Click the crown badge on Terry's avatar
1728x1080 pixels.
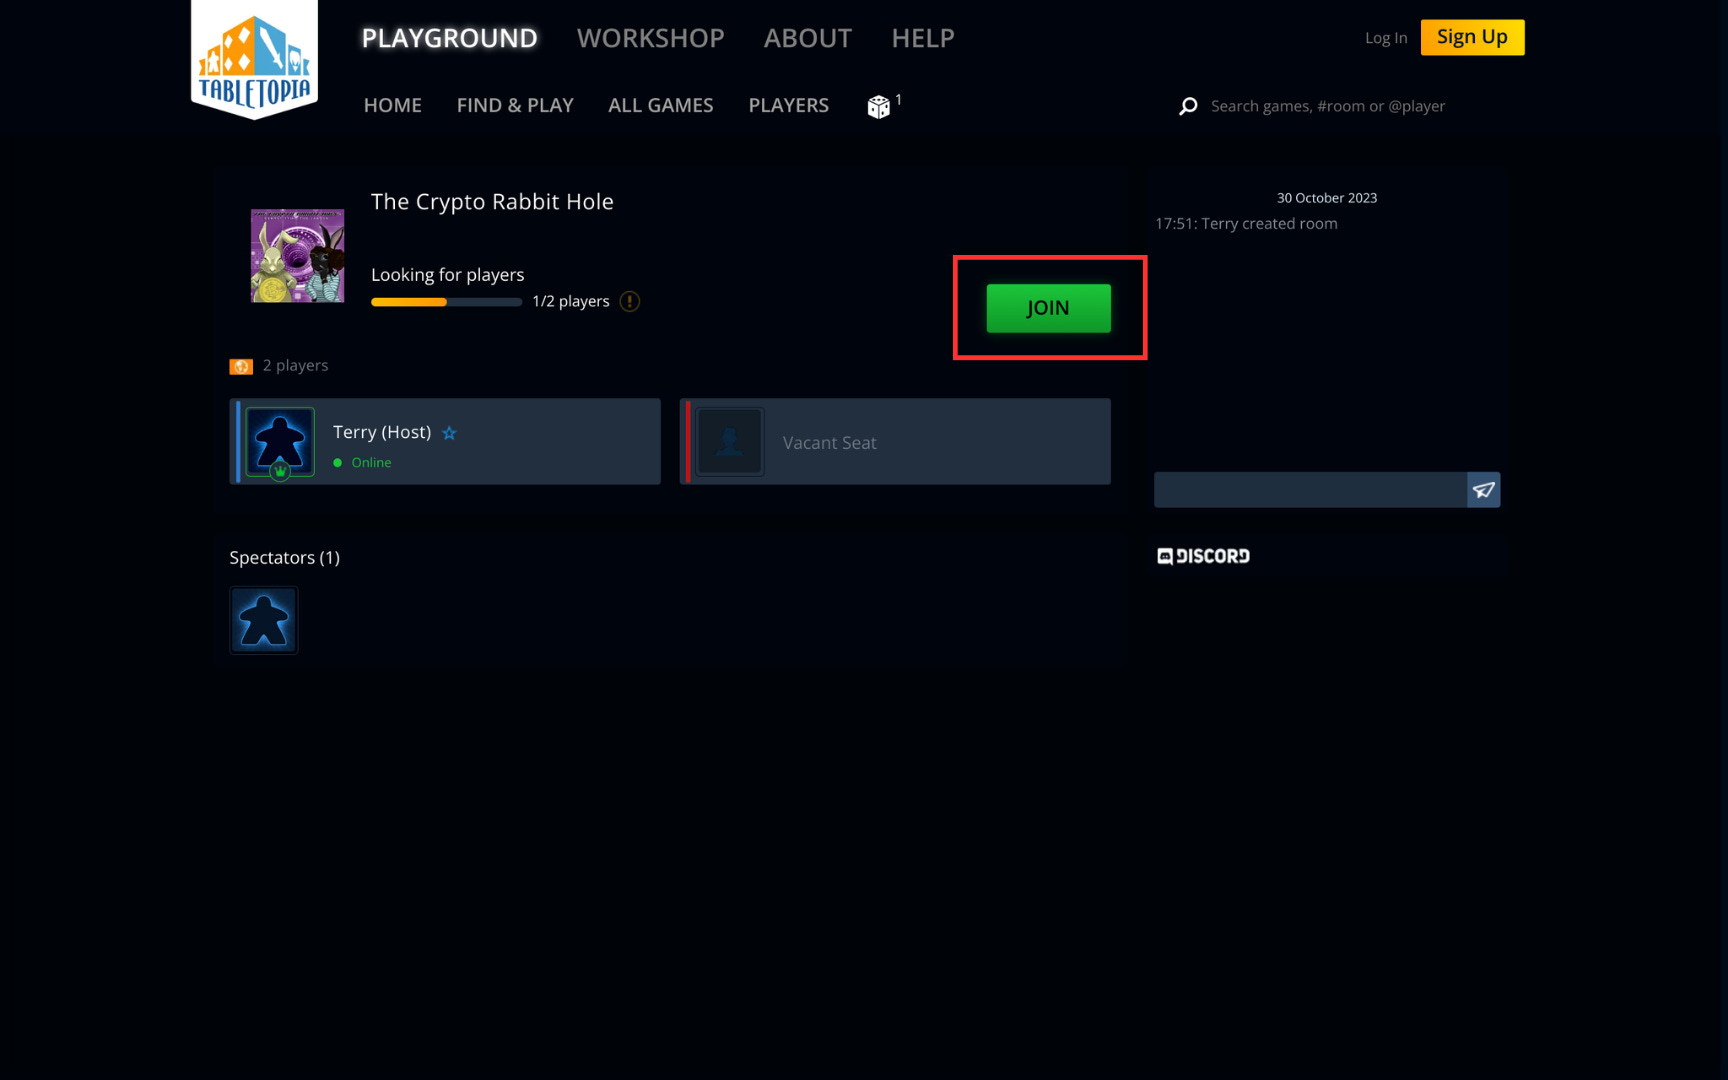280,469
